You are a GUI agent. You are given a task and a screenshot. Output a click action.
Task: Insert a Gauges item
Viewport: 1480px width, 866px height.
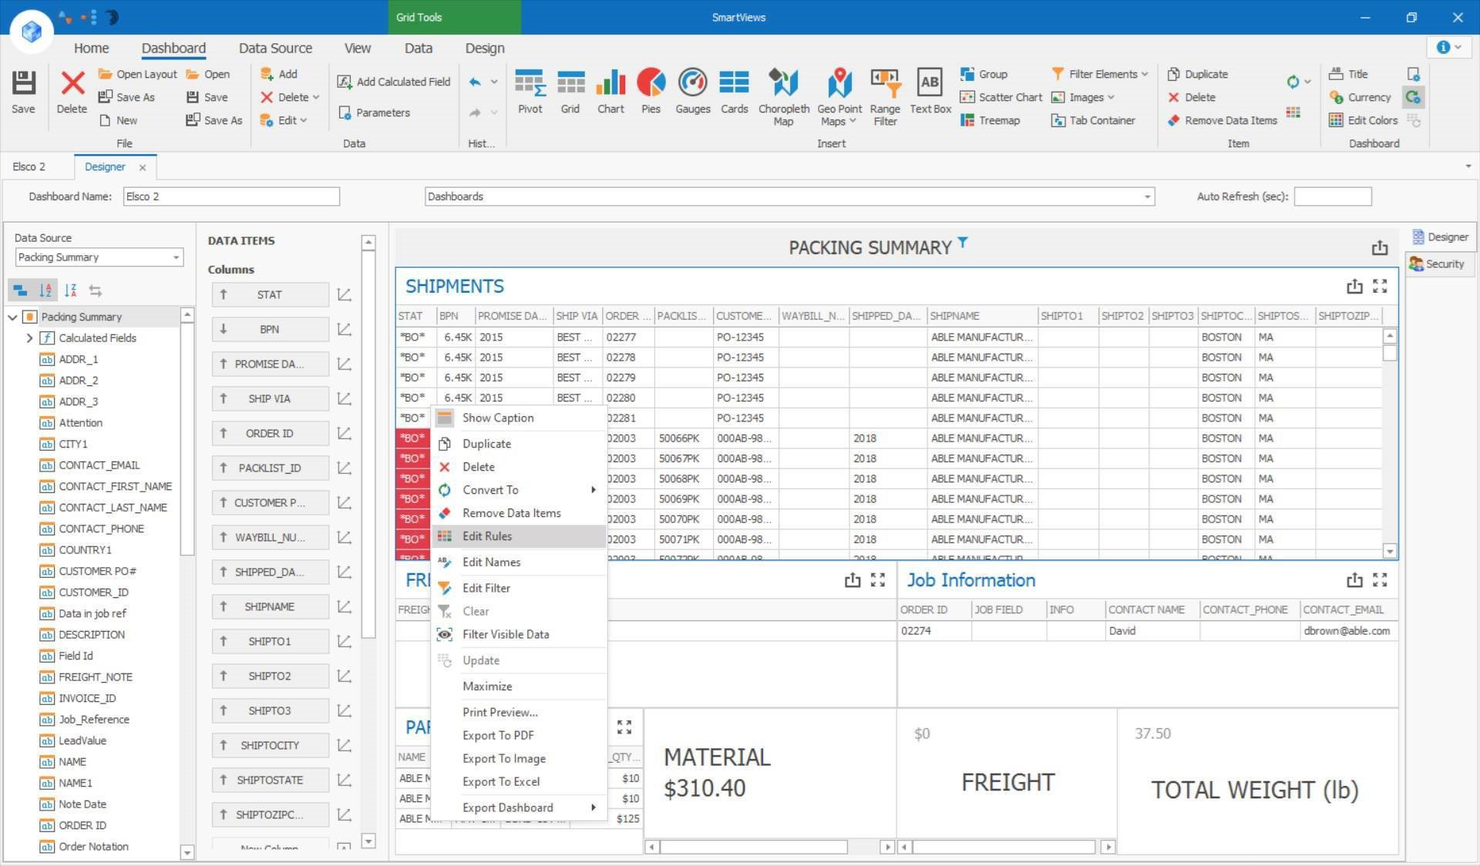point(692,95)
